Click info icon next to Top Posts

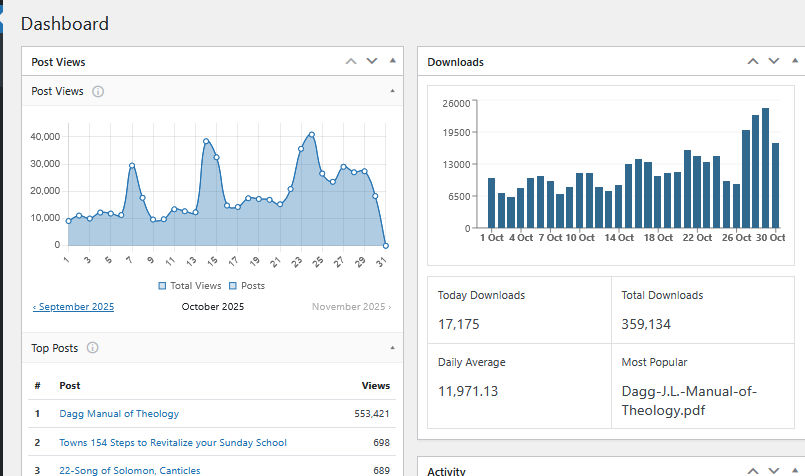(x=93, y=348)
